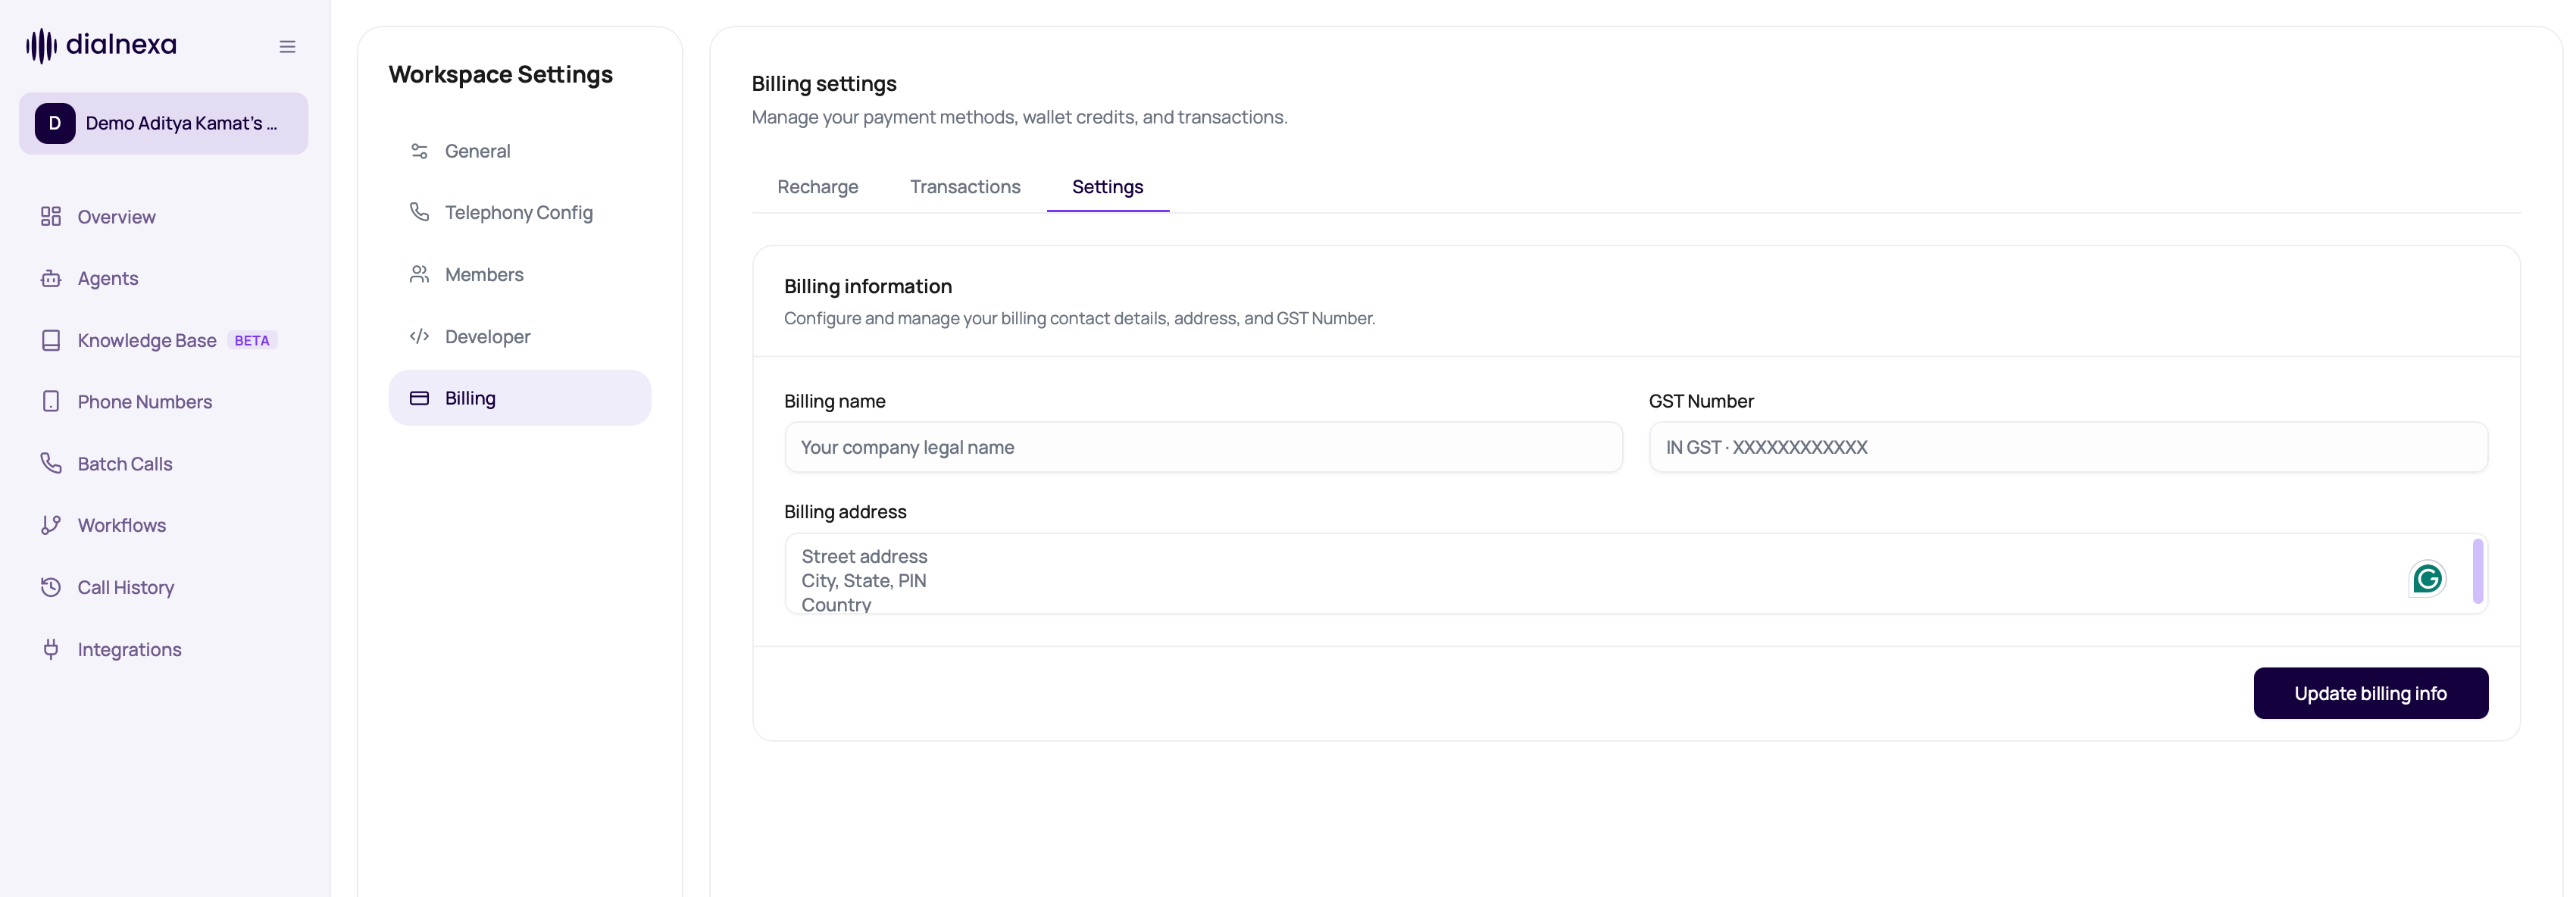The height and width of the screenshot is (897, 2576).
Task: Open Agents via robot icon
Action: tap(51, 278)
